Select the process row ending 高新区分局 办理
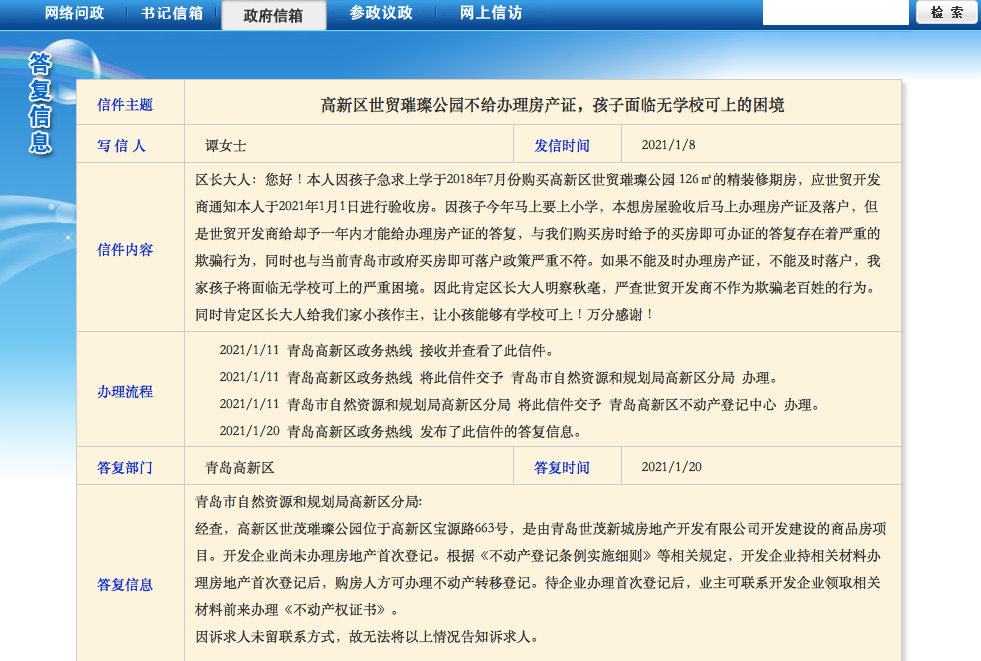The height and width of the screenshot is (661, 981). coord(499,378)
